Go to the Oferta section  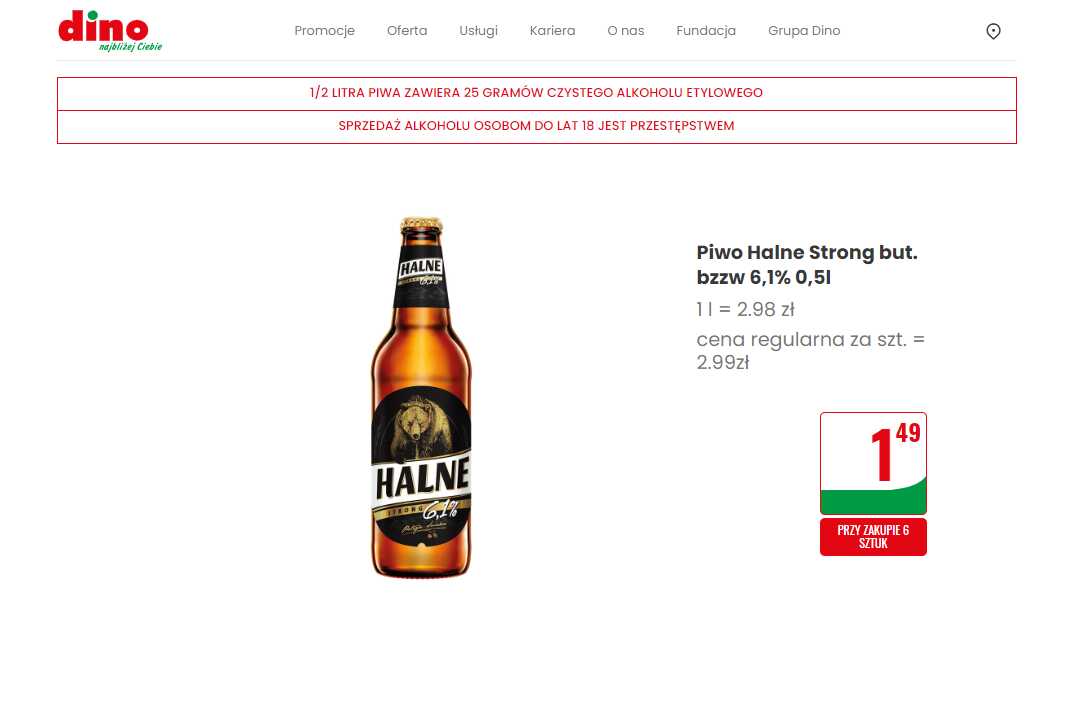tap(407, 31)
